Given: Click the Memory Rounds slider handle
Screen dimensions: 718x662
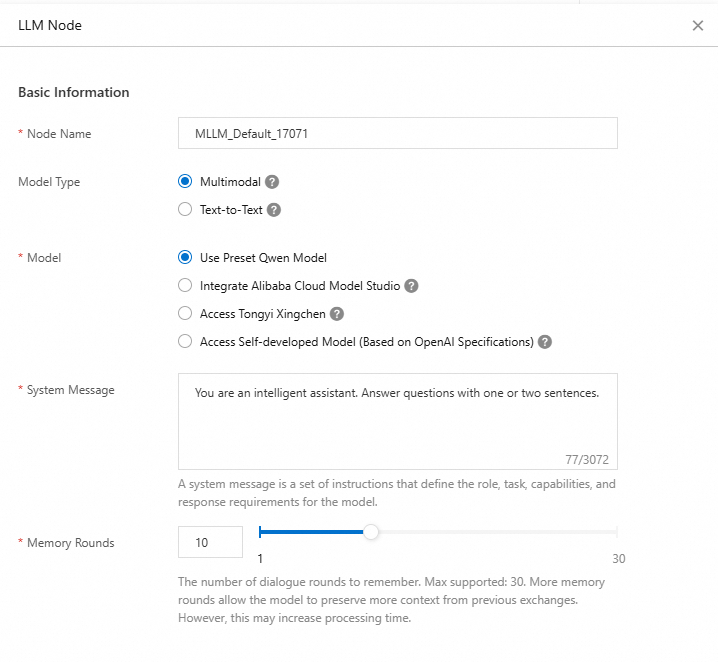Looking at the screenshot, I should pyautogui.click(x=371, y=532).
